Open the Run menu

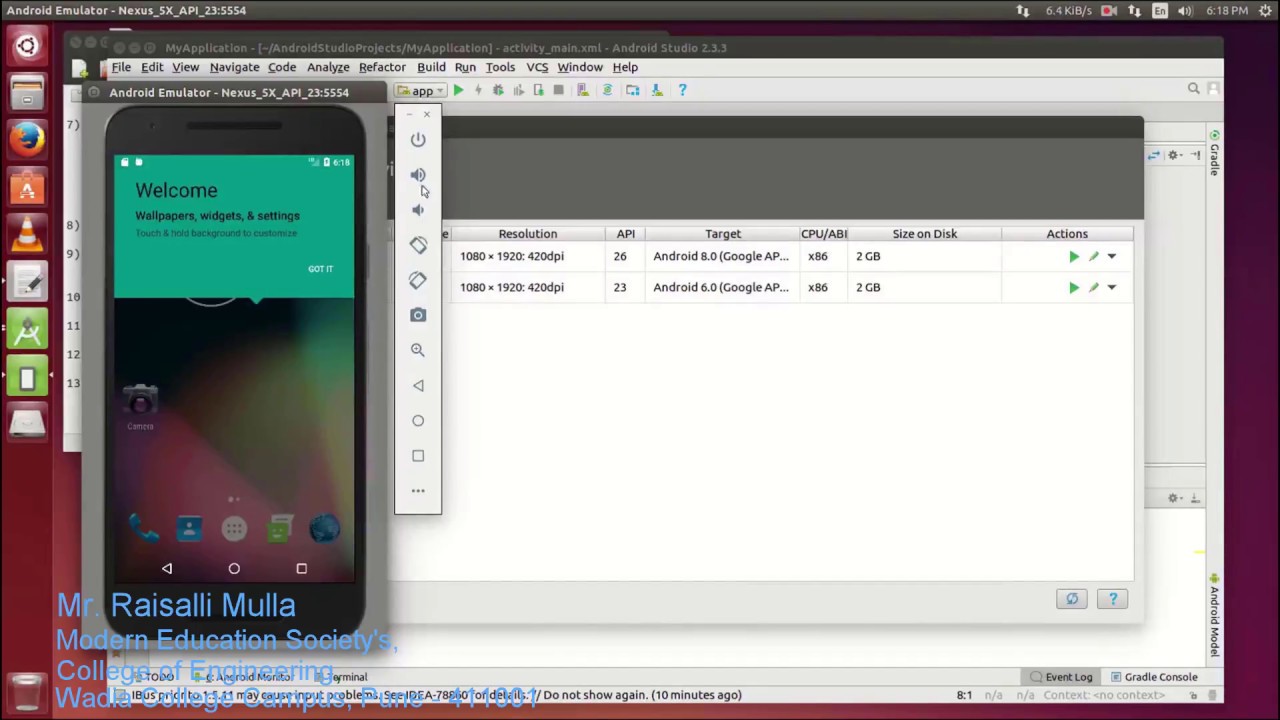click(465, 67)
